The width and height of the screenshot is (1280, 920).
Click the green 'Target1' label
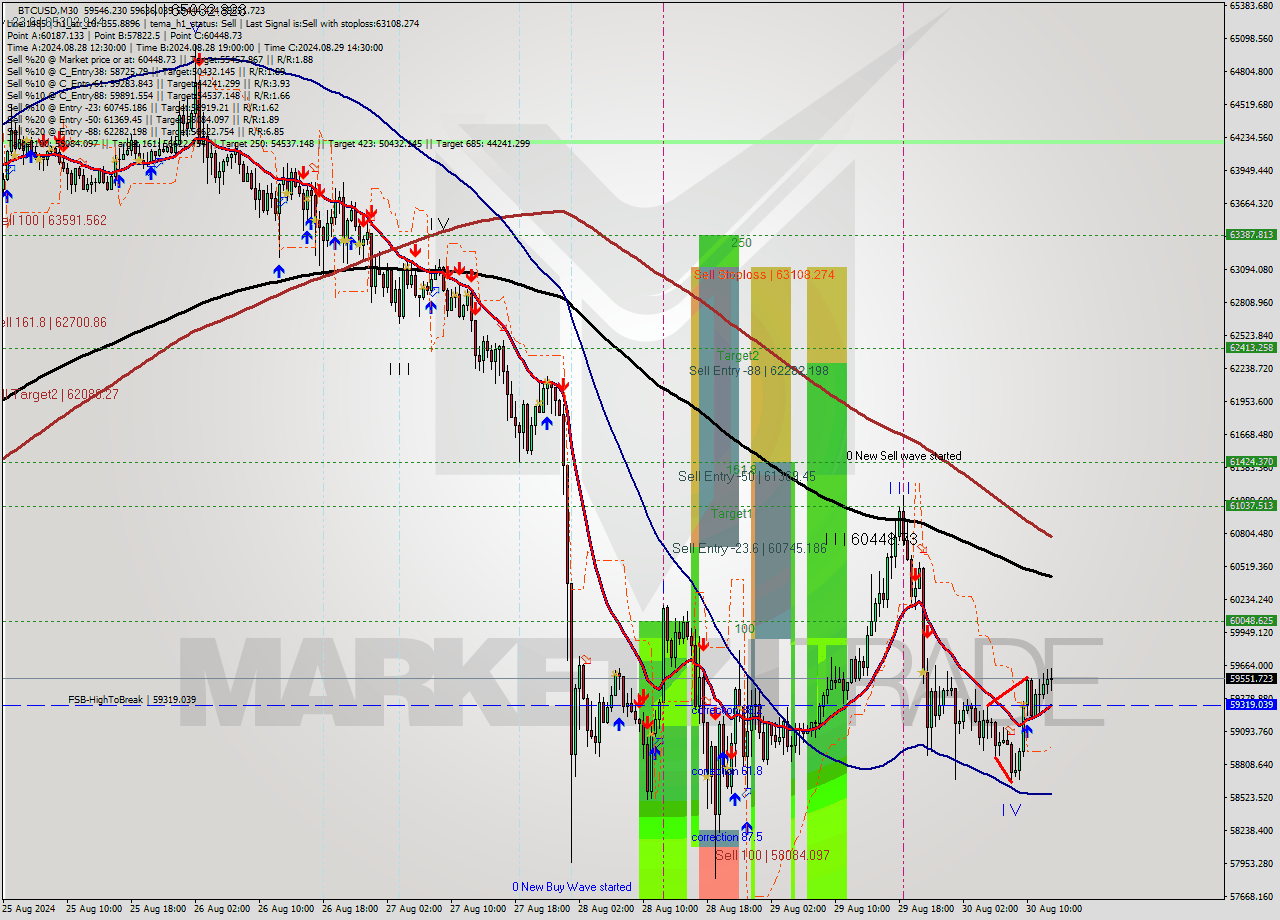click(731, 513)
